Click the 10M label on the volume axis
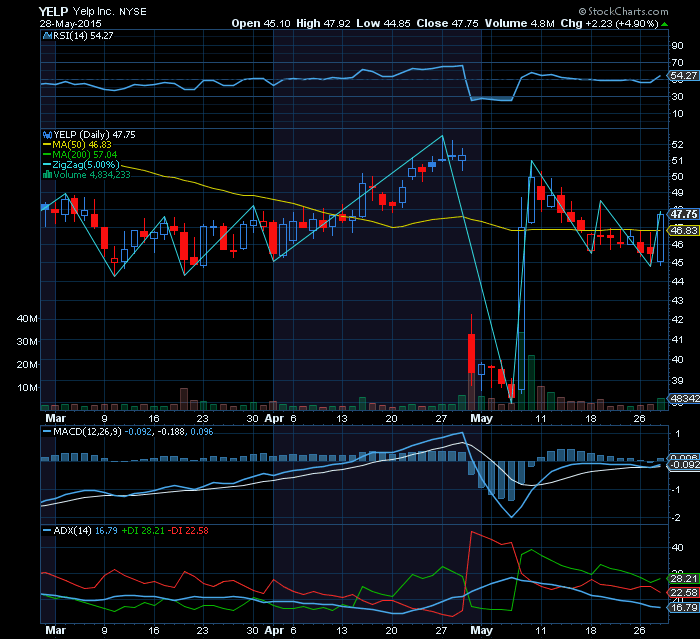Image resolution: width=700 pixels, height=639 pixels. [27, 387]
